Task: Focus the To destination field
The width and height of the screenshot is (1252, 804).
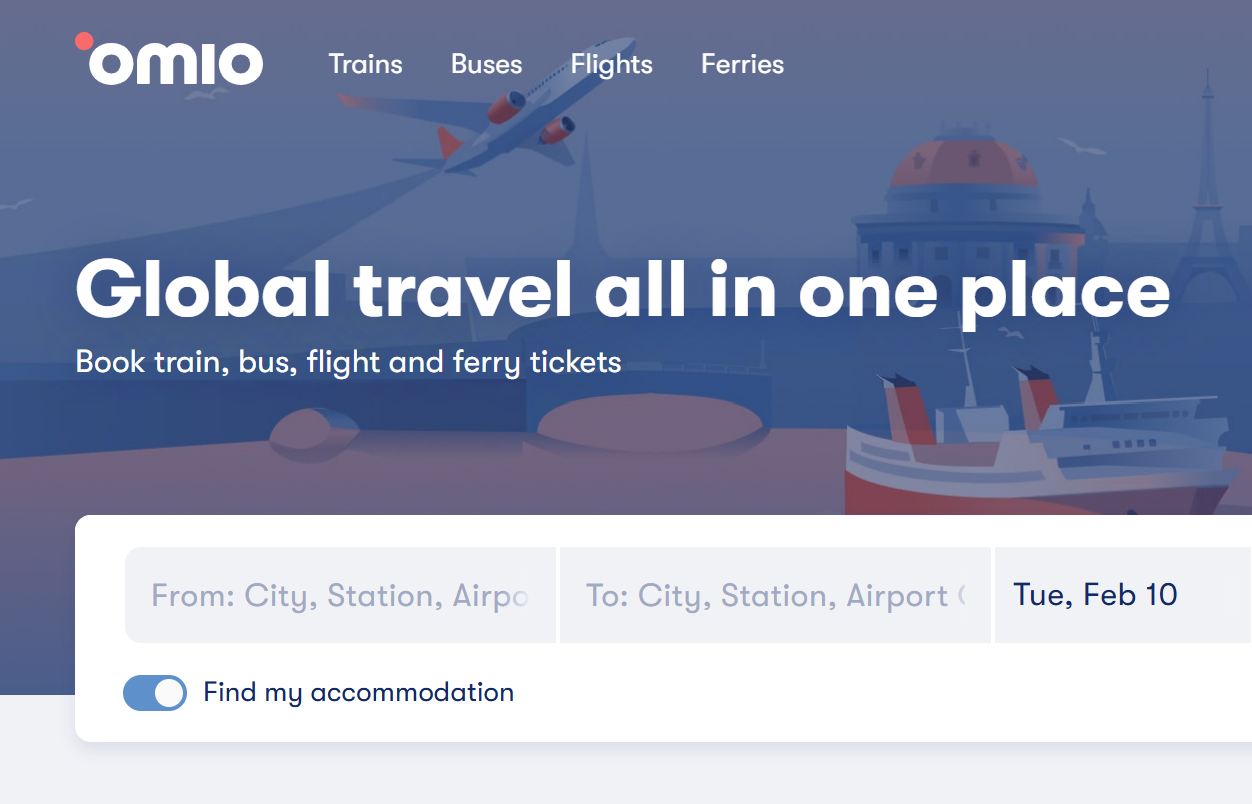Action: point(775,596)
